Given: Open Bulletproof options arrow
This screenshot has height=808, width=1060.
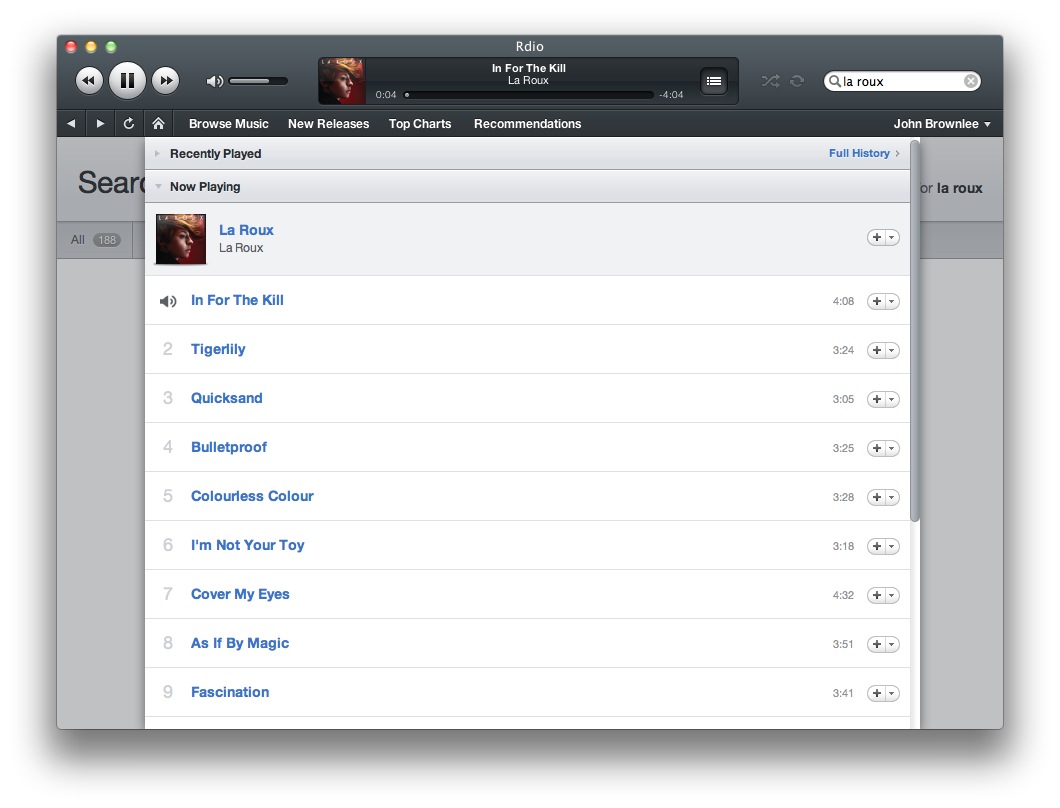Looking at the screenshot, I should pyautogui.click(x=892, y=448).
